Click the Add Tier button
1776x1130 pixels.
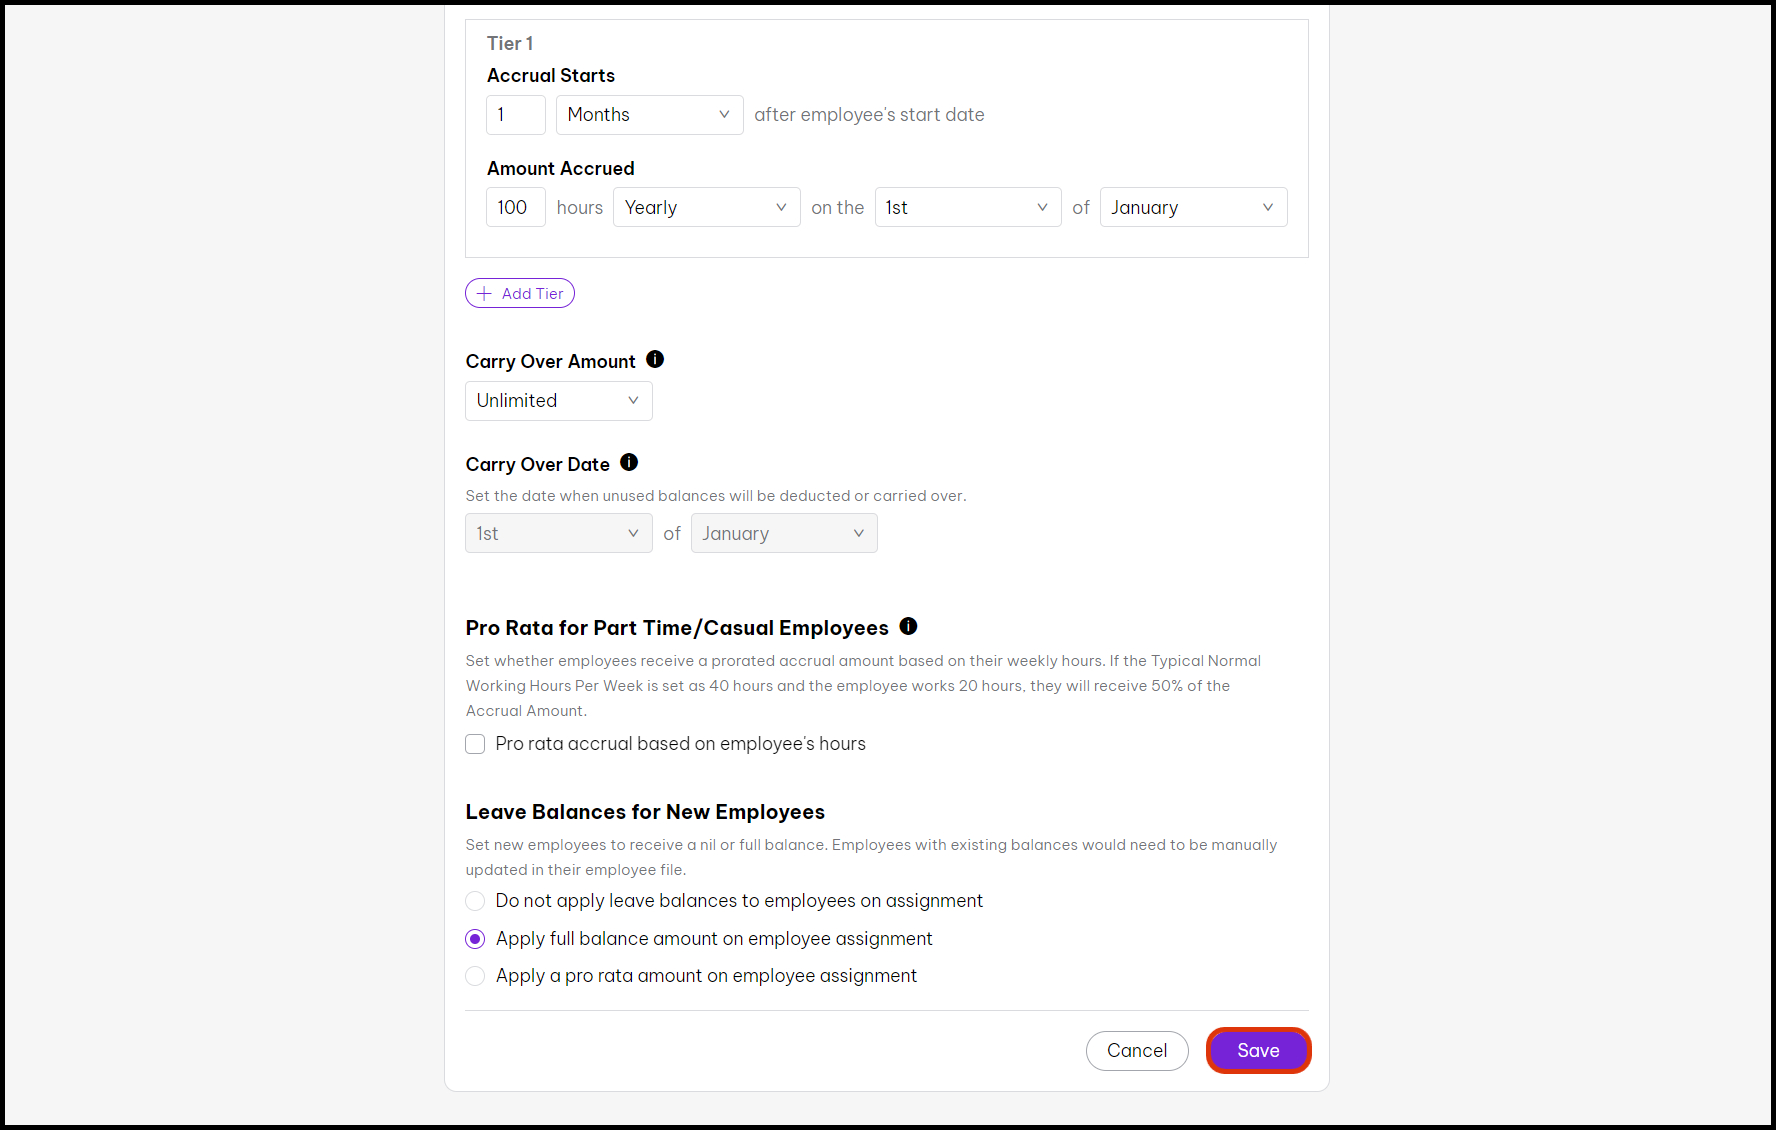[520, 294]
